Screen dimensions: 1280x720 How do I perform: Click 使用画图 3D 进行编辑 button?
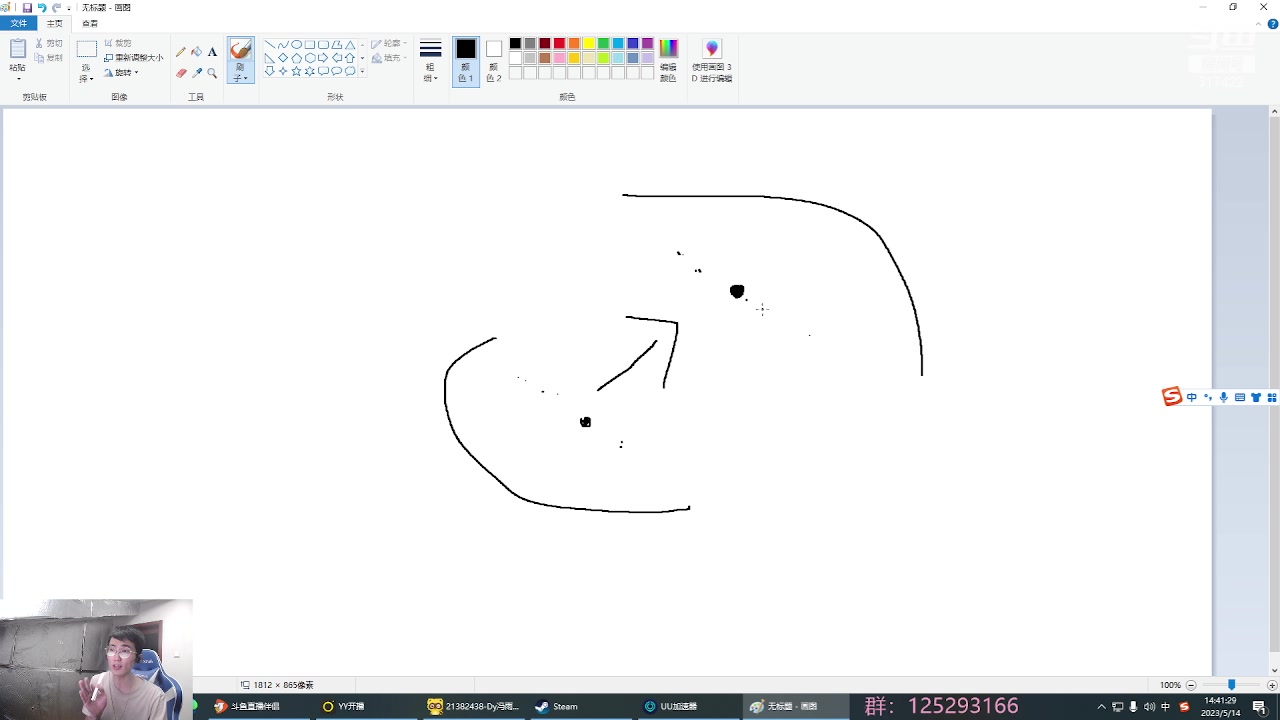[x=711, y=61]
